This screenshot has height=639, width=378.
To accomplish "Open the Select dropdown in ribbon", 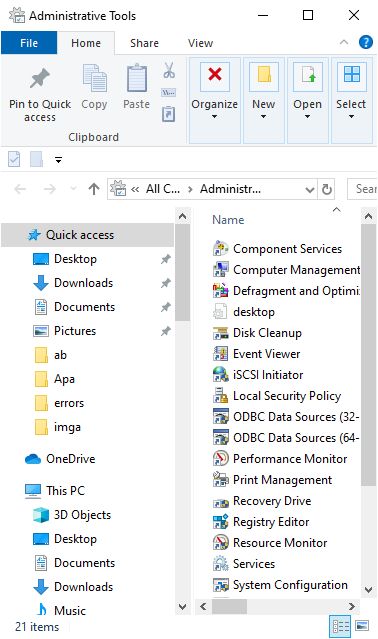I will [x=351, y=100].
